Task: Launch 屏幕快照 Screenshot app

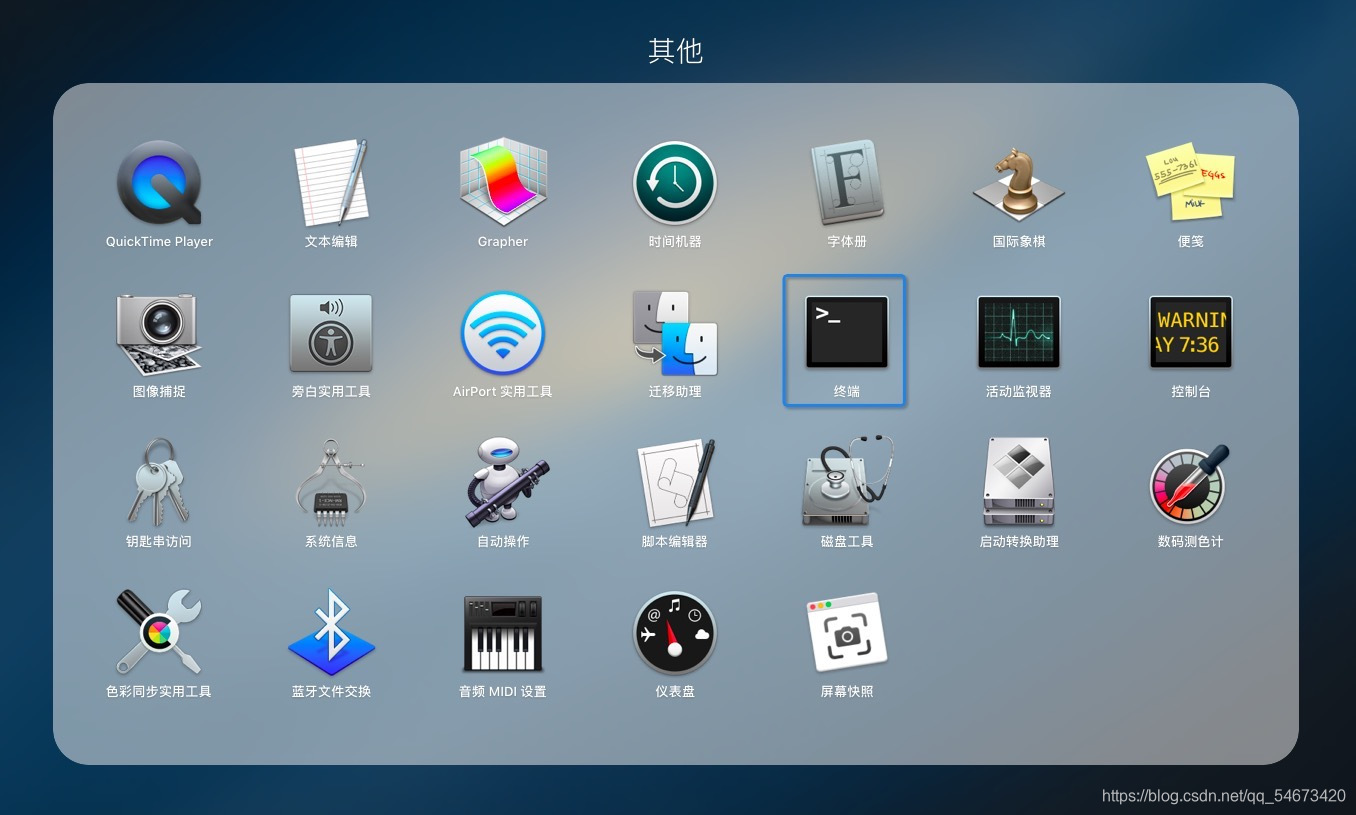Action: [x=847, y=633]
